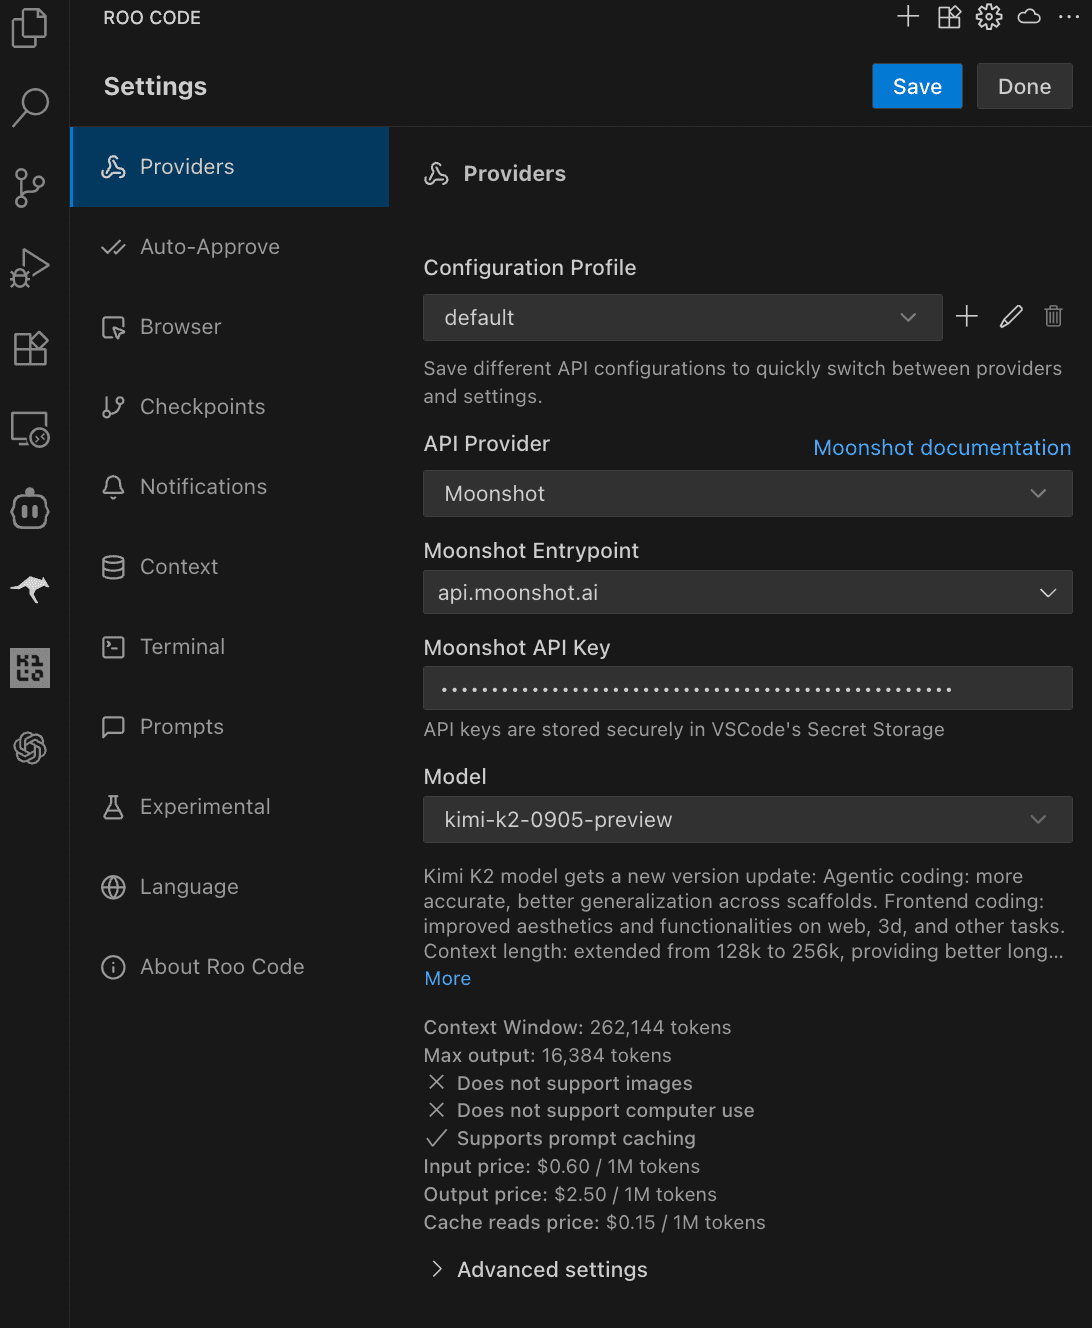The image size is (1092, 1328).
Task: Open Source Control in the activity bar
Action: click(29, 188)
